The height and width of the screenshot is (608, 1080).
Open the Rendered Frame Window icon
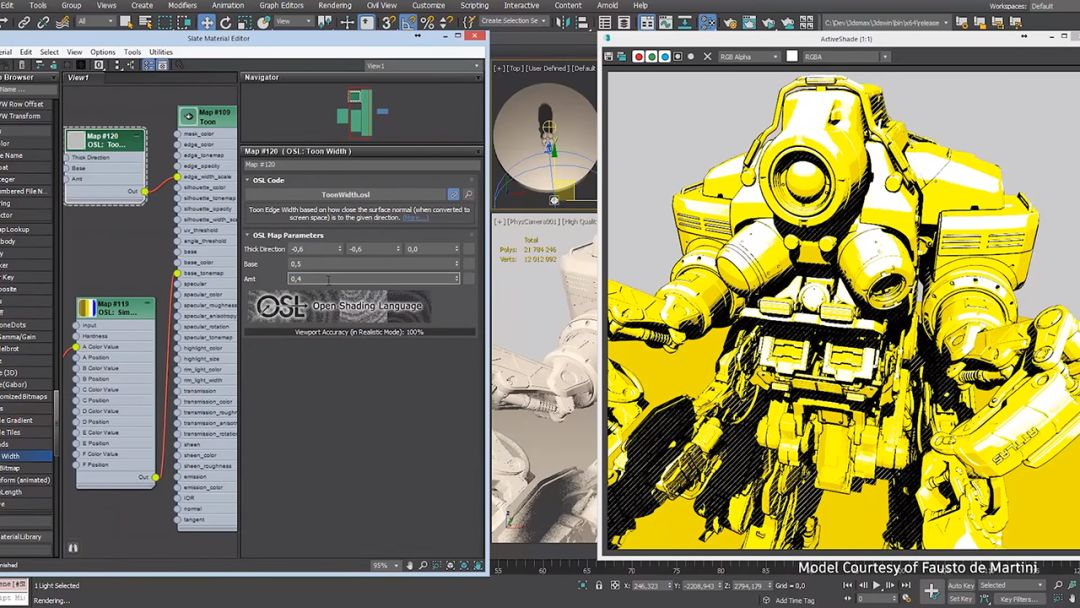pyautogui.click(x=749, y=23)
